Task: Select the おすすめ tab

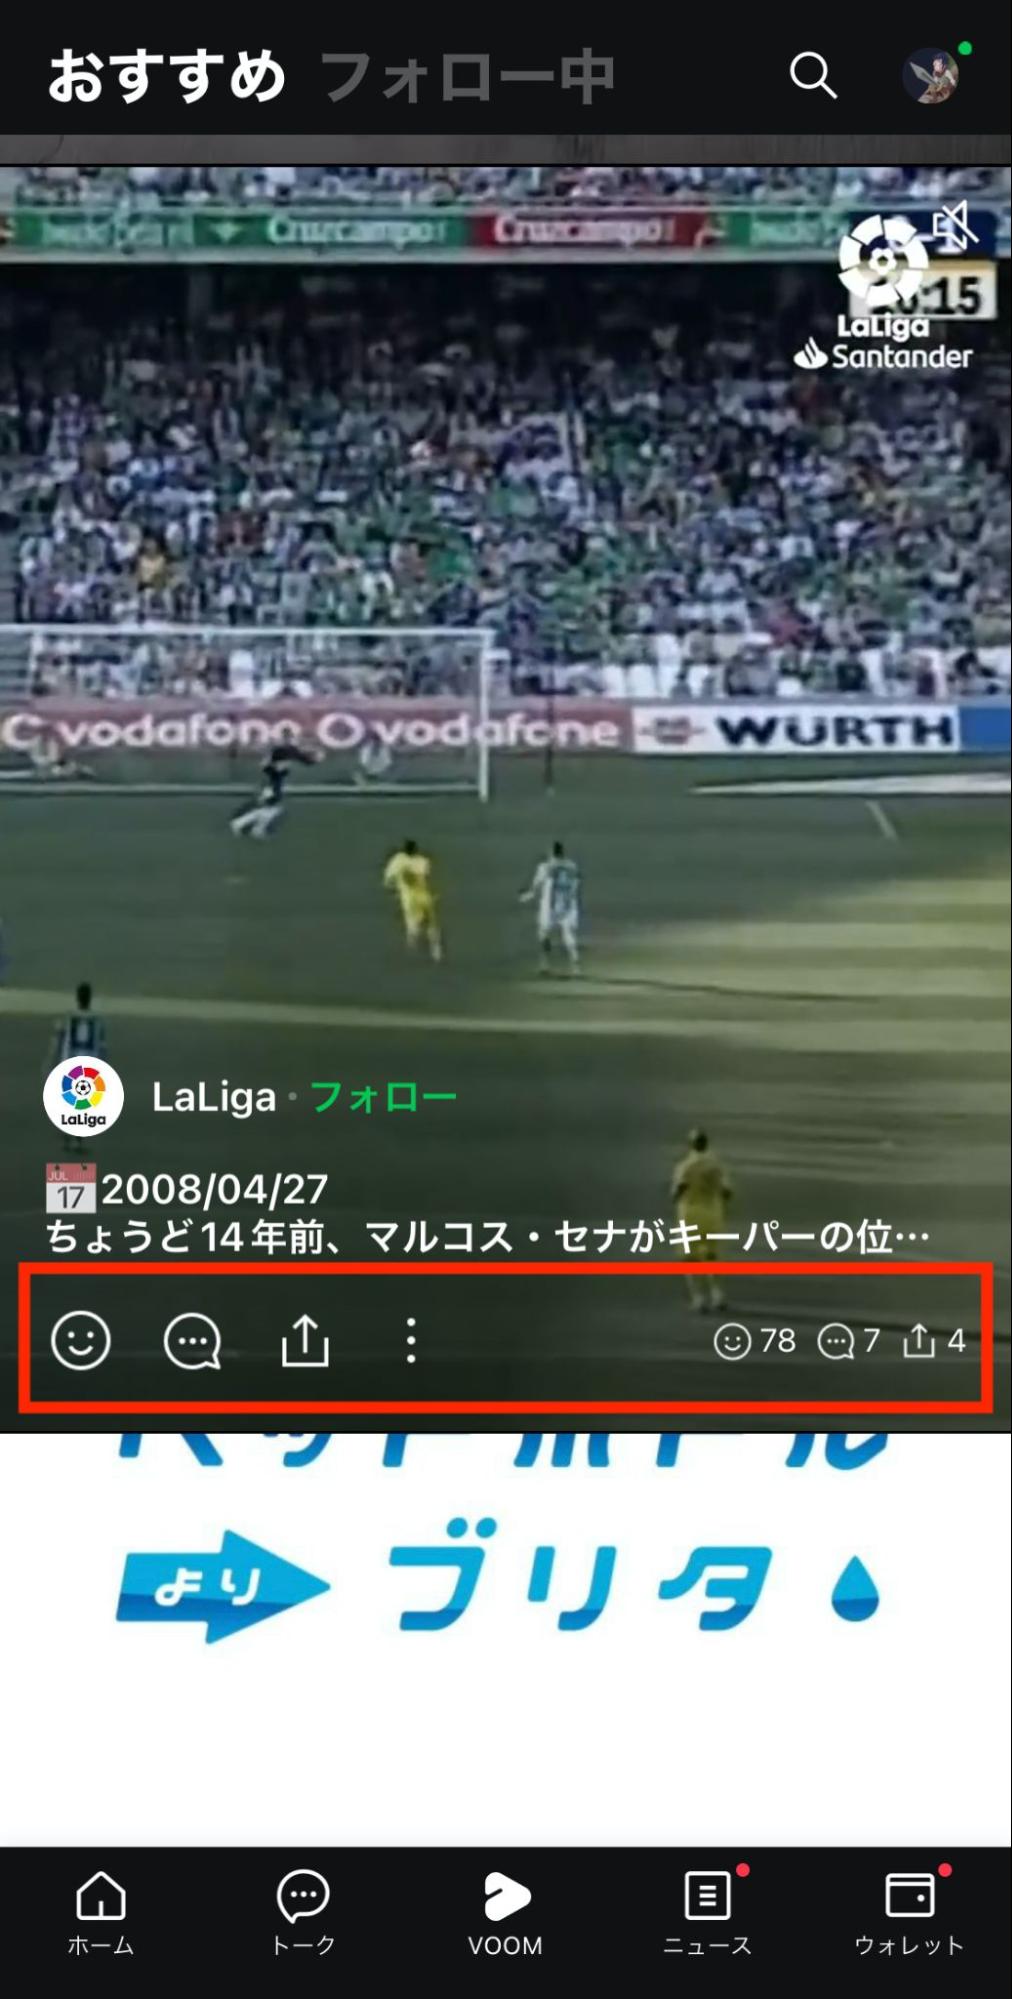Action: click(x=167, y=77)
